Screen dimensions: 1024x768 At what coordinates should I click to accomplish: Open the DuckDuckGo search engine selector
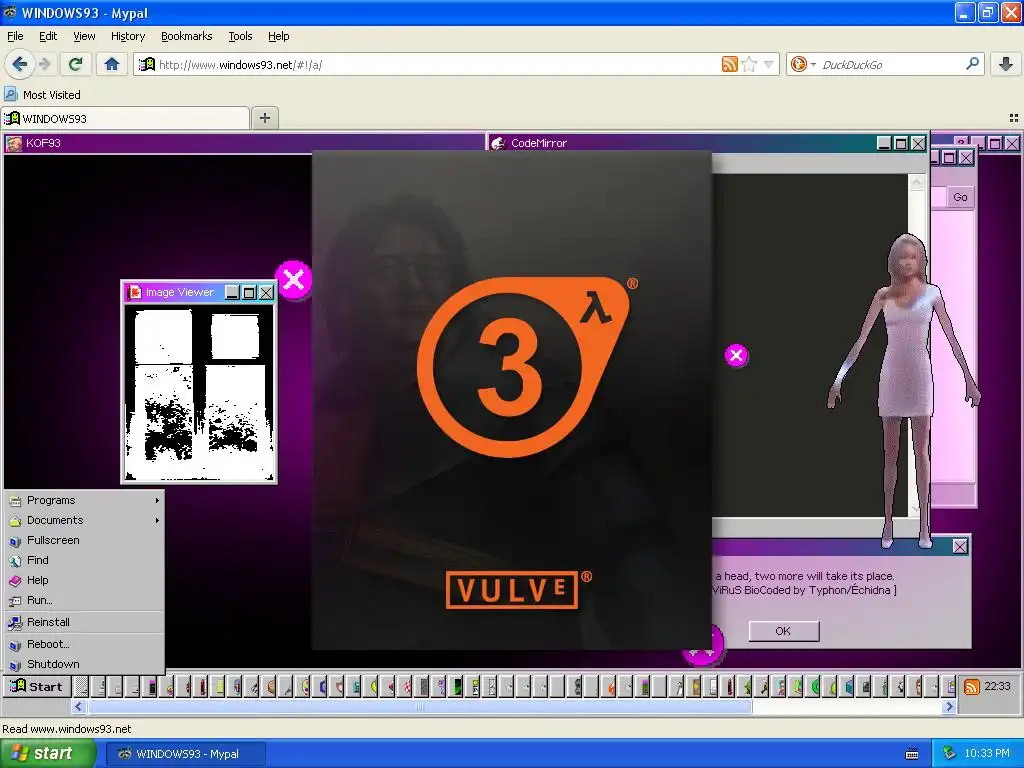[803, 64]
